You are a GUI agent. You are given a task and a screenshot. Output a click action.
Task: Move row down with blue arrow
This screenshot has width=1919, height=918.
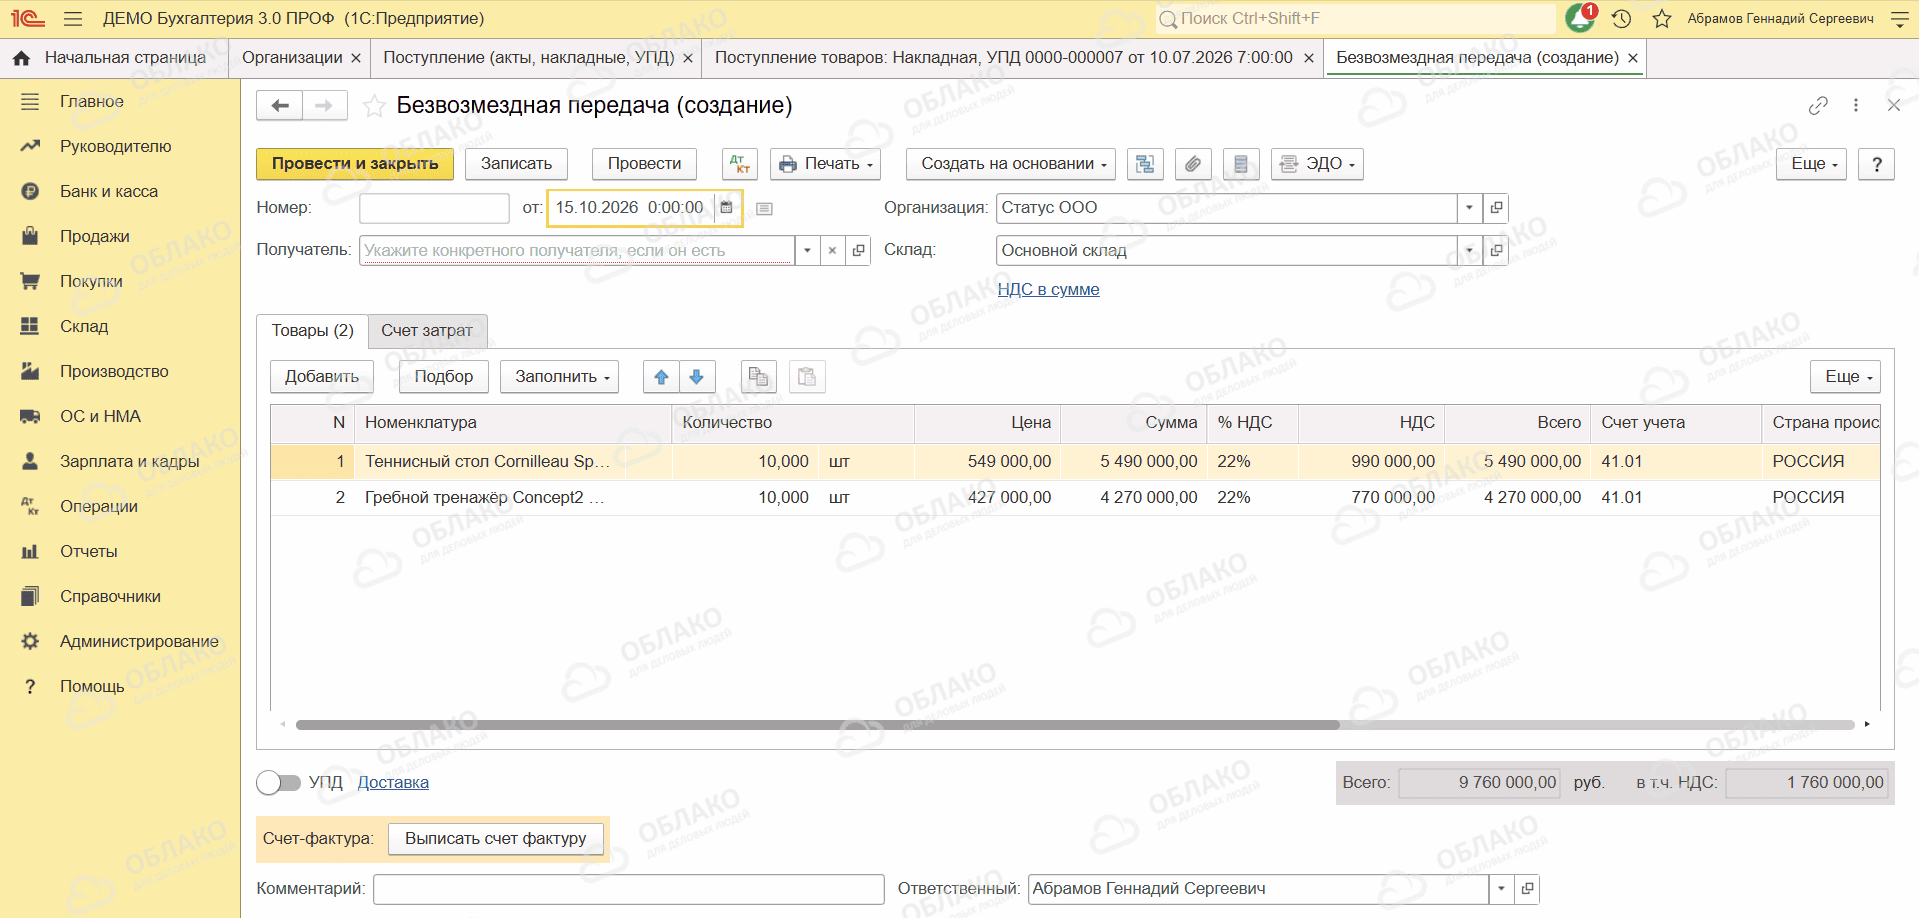[697, 377]
